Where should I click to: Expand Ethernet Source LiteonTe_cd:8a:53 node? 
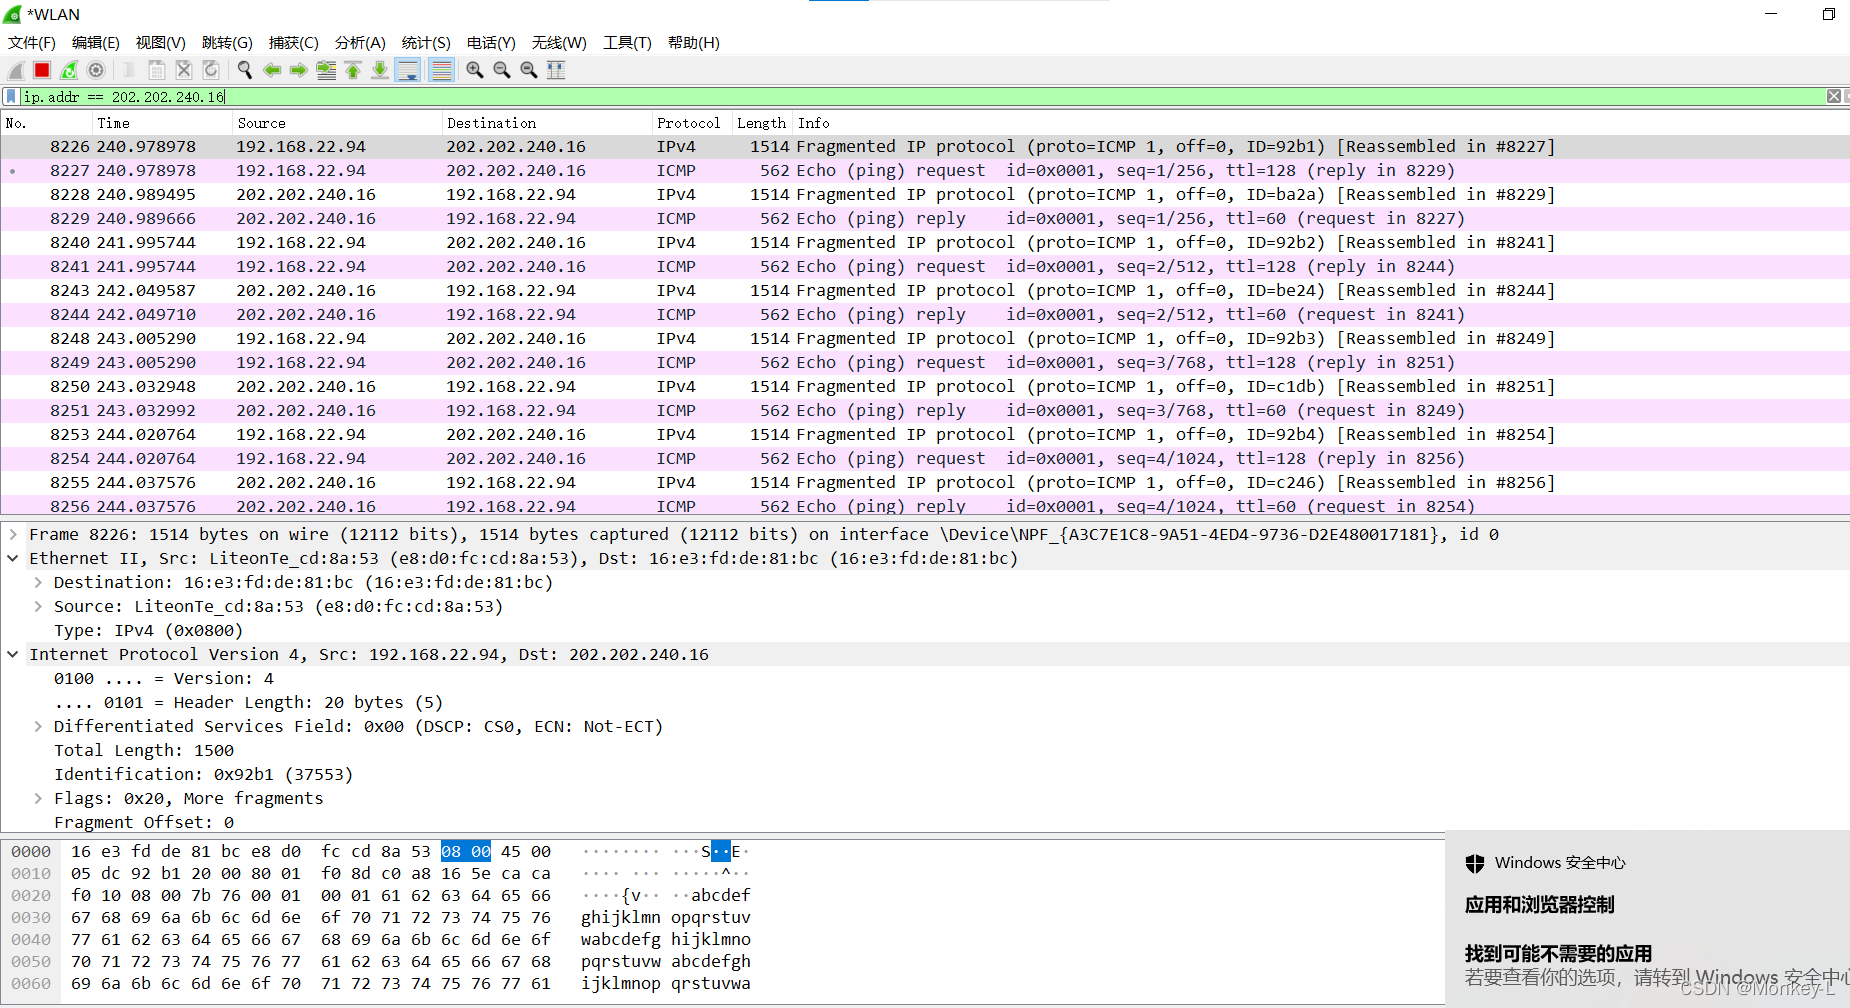(x=37, y=606)
